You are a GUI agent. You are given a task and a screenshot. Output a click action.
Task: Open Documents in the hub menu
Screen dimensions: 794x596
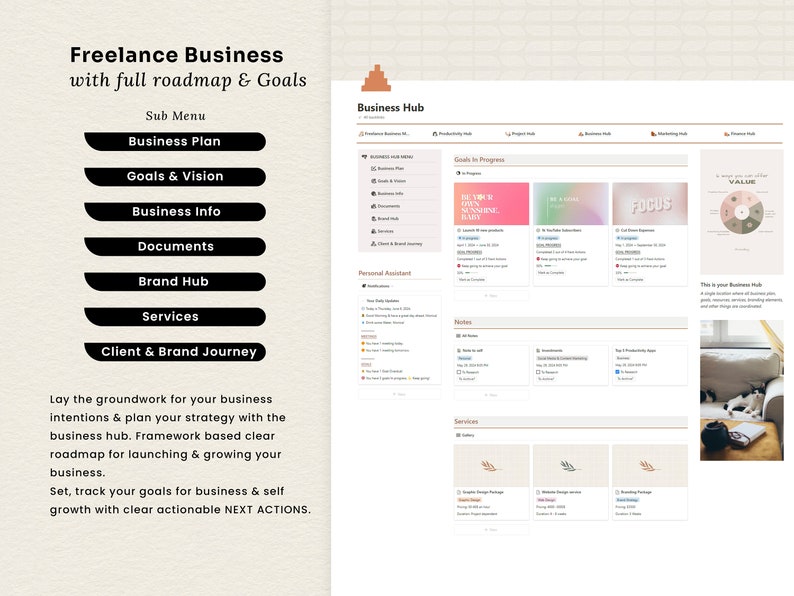pyautogui.click(x=385, y=206)
